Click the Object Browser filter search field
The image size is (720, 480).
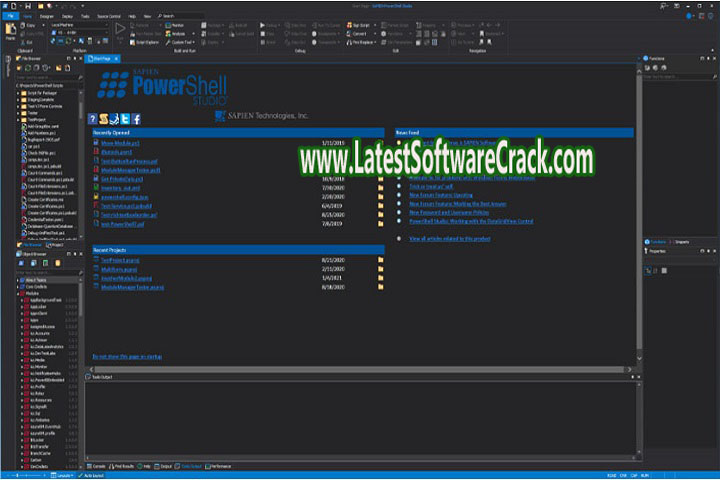tap(49, 273)
